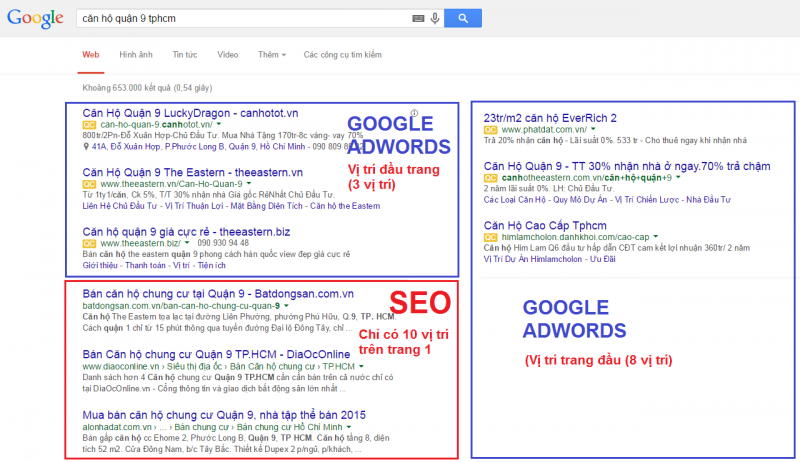This screenshot has width=800, height=462.
Task: Open 'Căn hộ the Eastern' sitelink
Action: (x=345, y=206)
